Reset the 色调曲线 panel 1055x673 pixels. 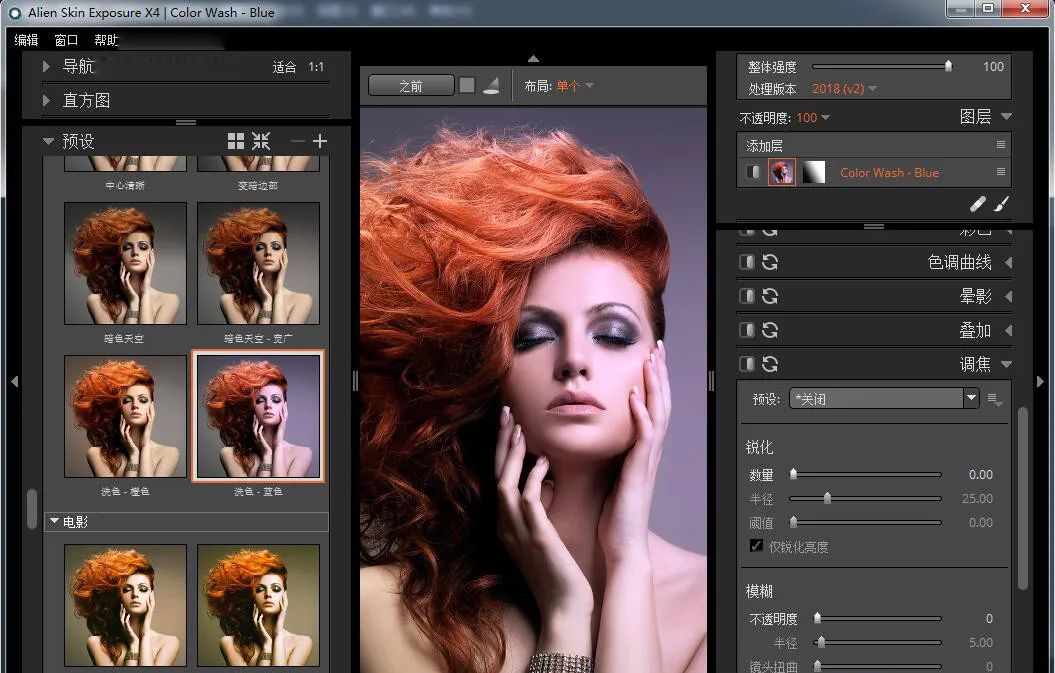pyautogui.click(x=770, y=262)
